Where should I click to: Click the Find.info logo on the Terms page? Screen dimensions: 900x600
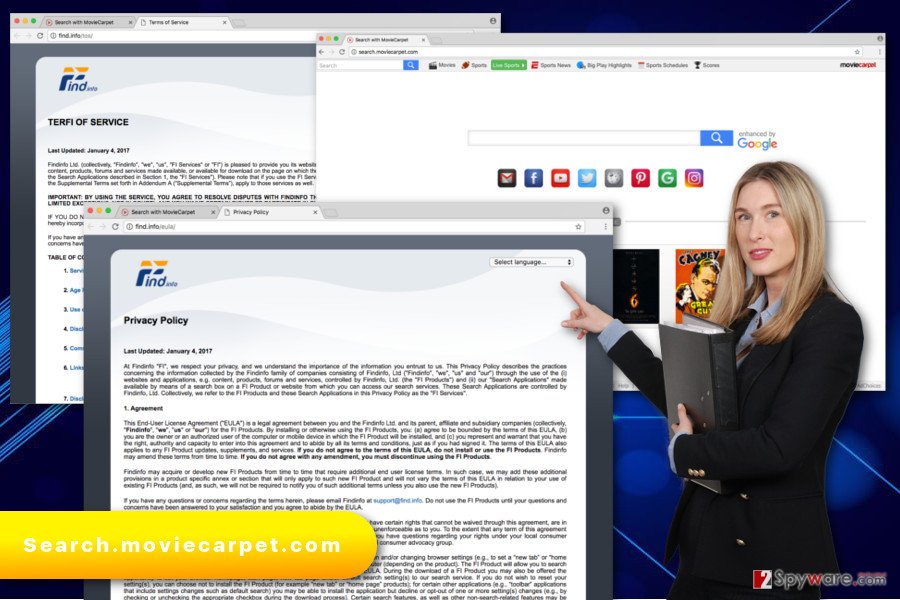[x=79, y=79]
